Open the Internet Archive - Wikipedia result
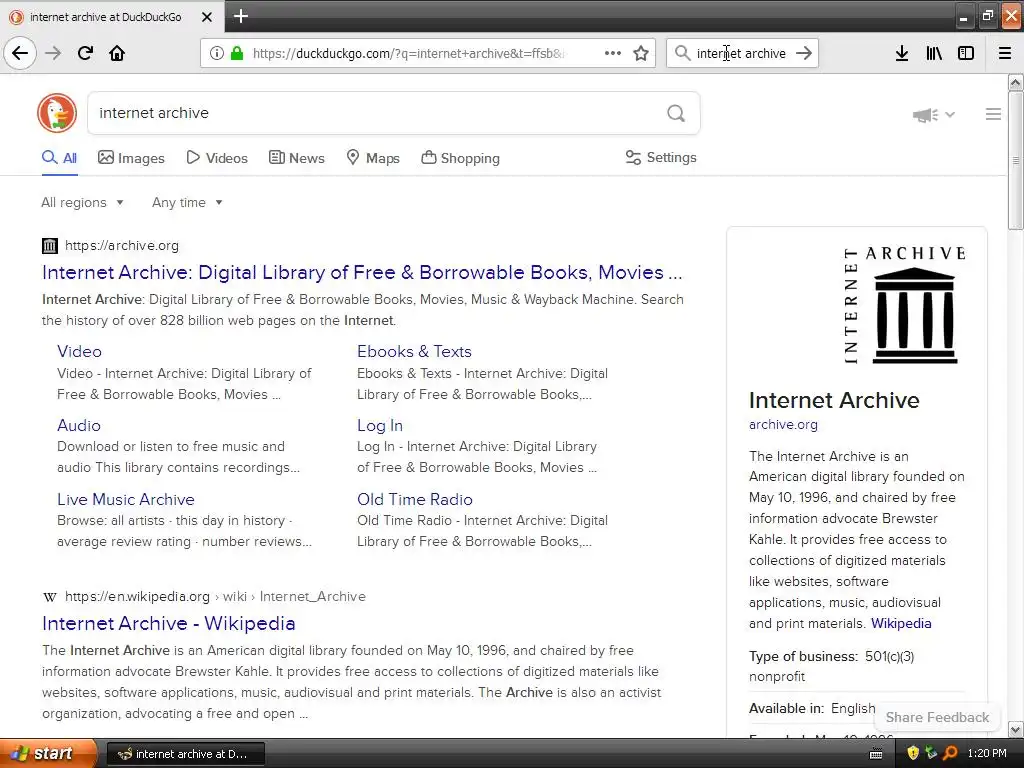Viewport: 1024px width, 768px height. (x=168, y=624)
